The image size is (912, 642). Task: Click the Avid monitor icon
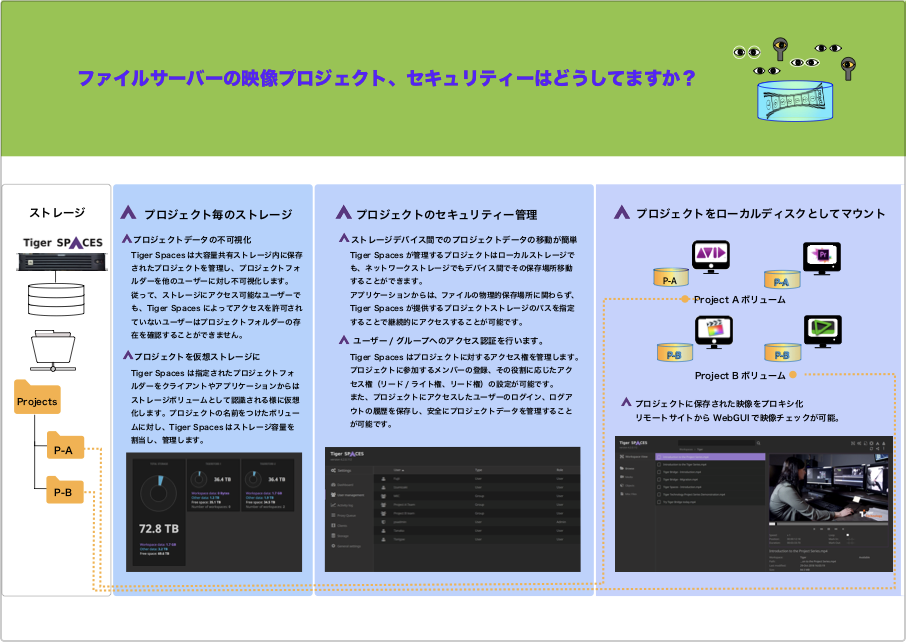711,256
